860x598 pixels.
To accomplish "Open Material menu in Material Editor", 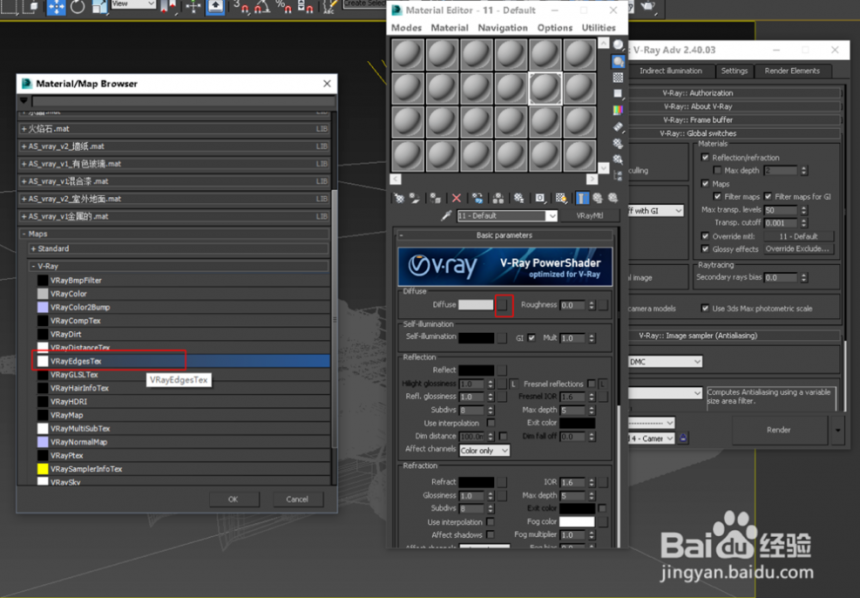I will tap(449, 28).
